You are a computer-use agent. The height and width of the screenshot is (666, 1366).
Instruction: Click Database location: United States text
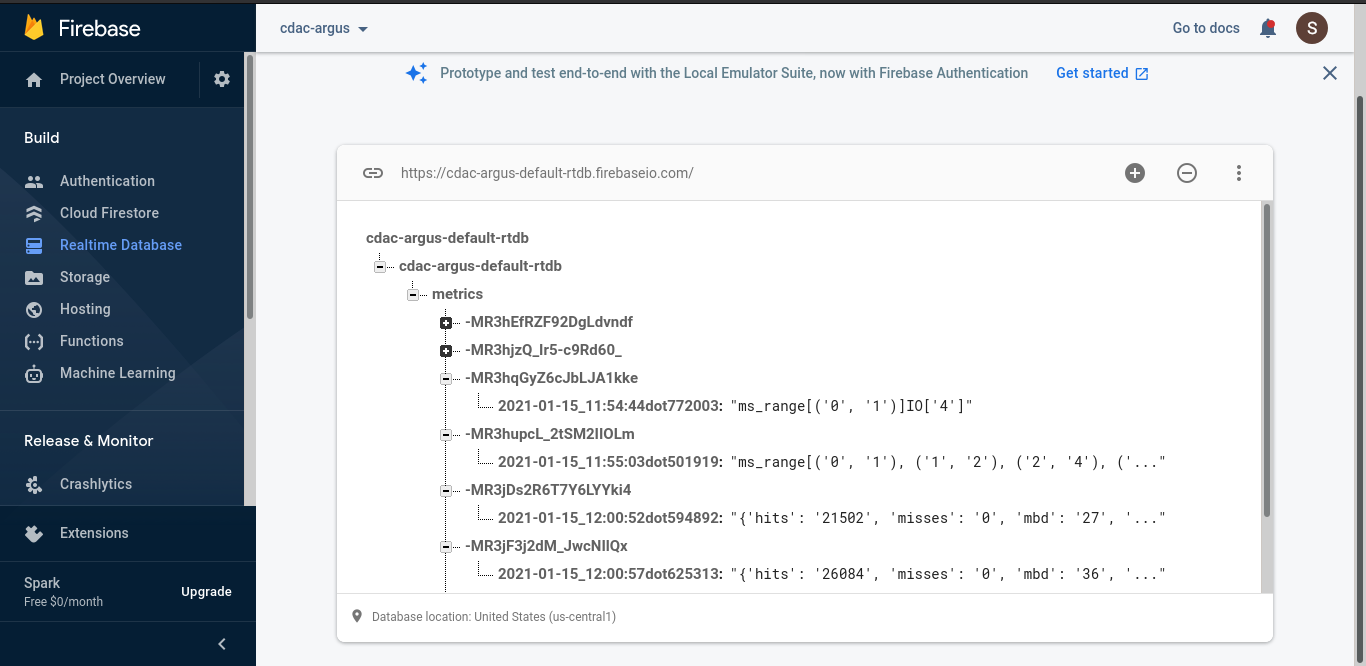point(494,617)
